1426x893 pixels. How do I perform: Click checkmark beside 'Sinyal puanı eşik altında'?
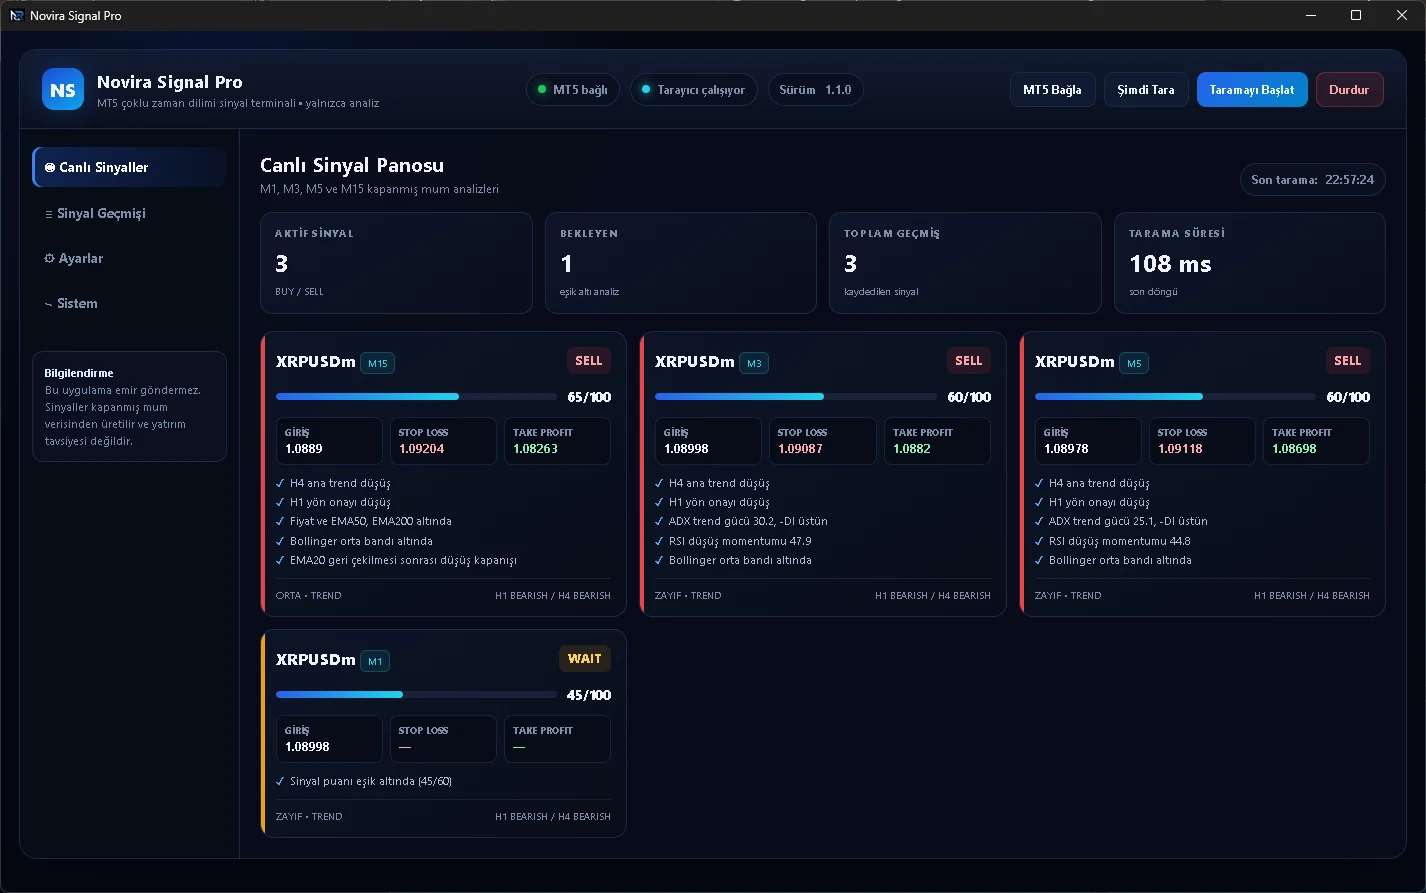coord(280,782)
